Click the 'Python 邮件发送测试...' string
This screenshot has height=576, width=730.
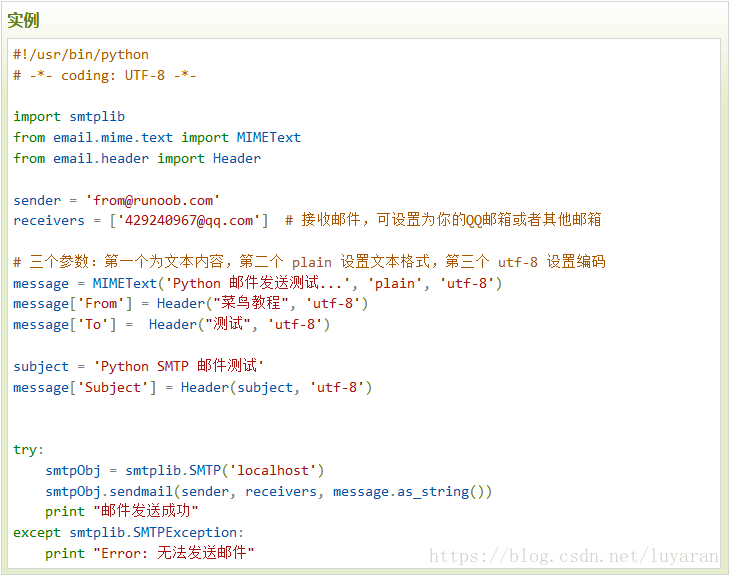(261, 283)
